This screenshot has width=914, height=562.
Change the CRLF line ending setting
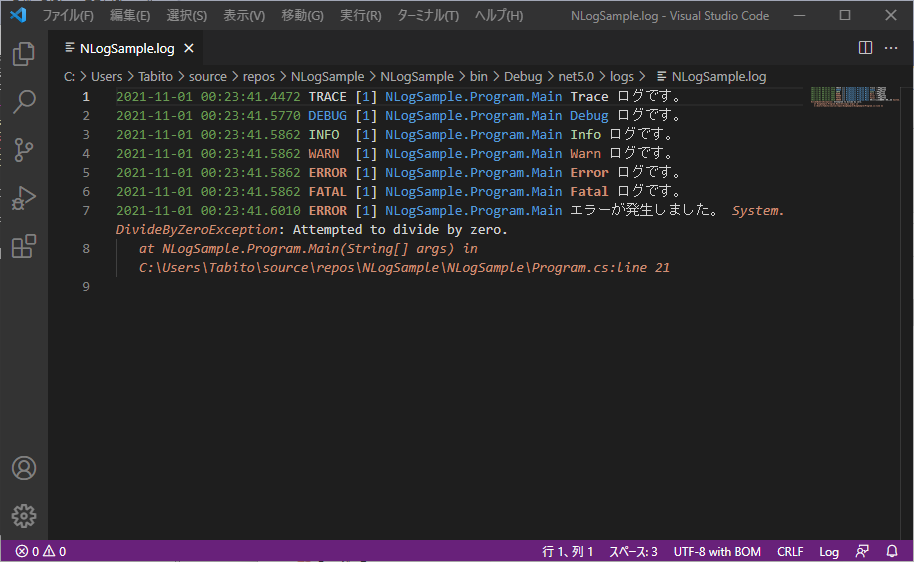pos(790,551)
